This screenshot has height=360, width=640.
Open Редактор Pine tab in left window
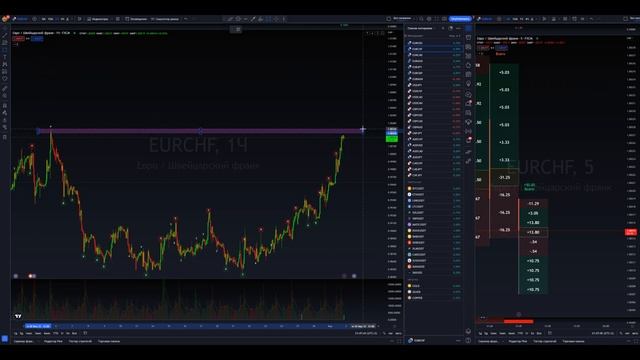[x=53, y=341]
